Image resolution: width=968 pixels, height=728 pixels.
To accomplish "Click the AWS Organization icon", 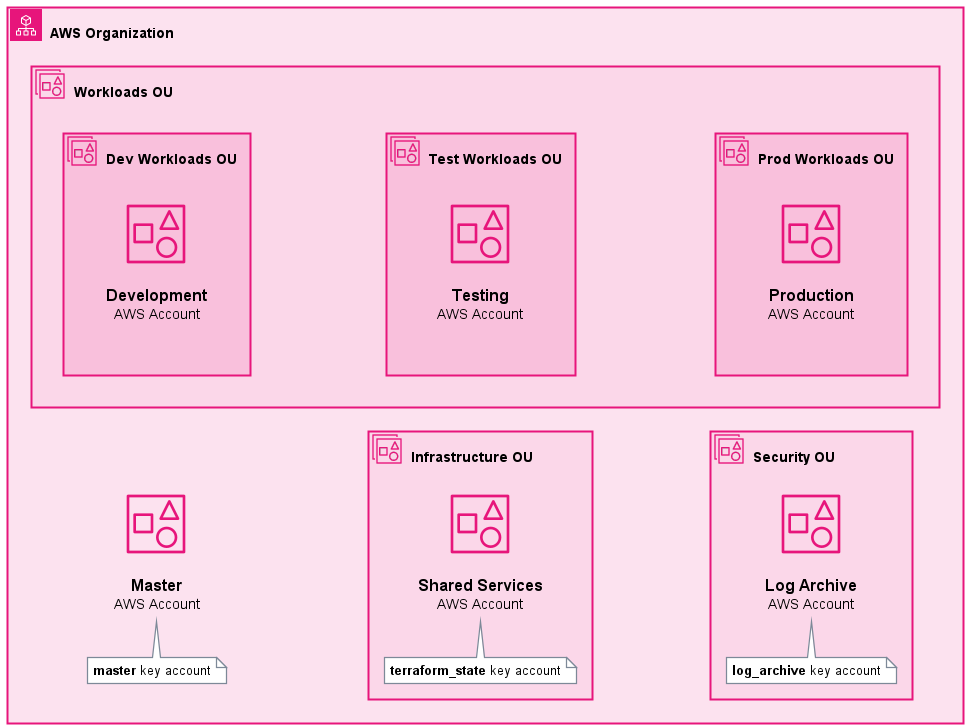I will pyautogui.click(x=26, y=25).
